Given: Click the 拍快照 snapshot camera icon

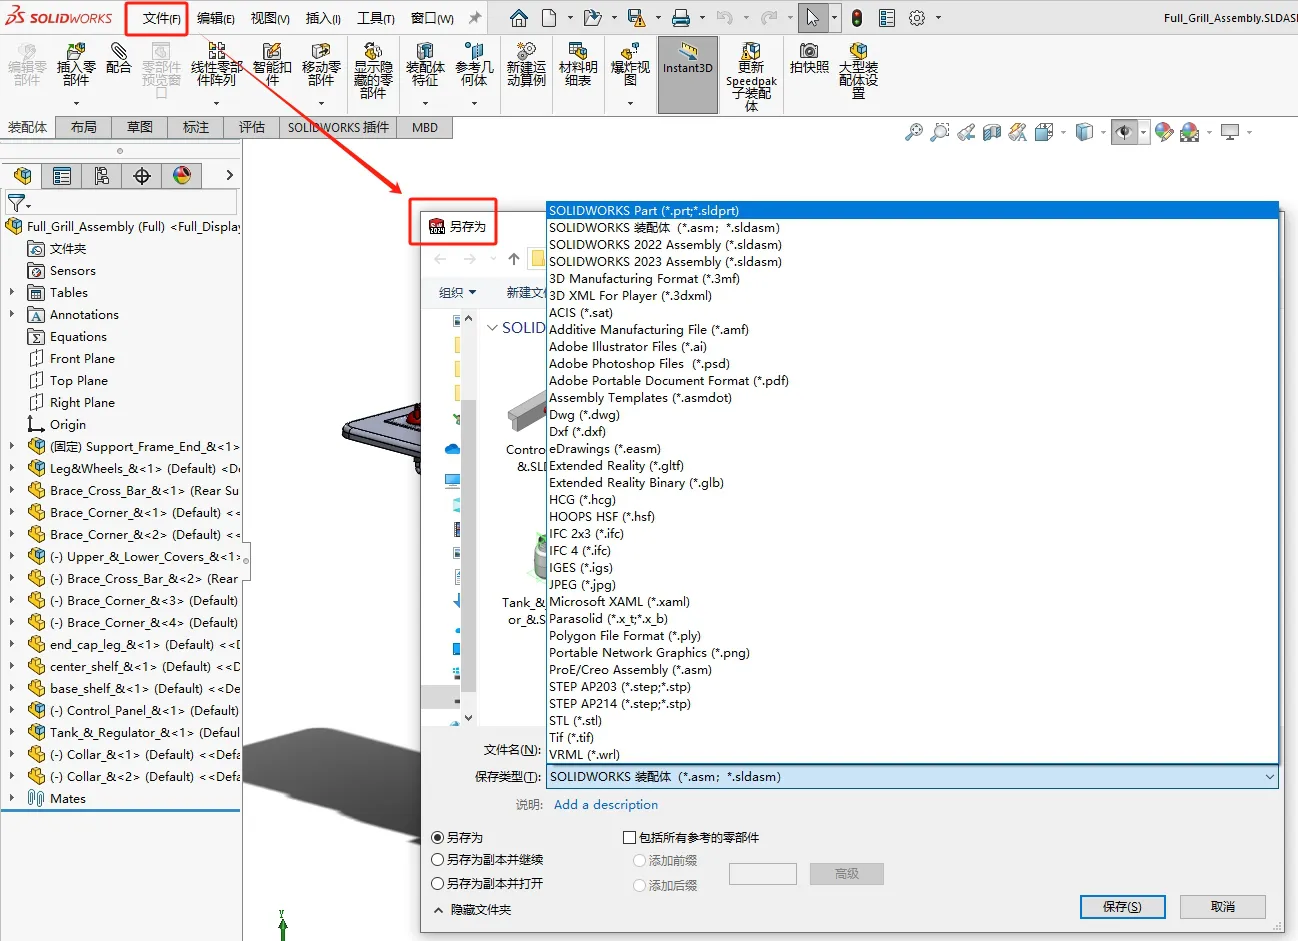Looking at the screenshot, I should pyautogui.click(x=809, y=58).
